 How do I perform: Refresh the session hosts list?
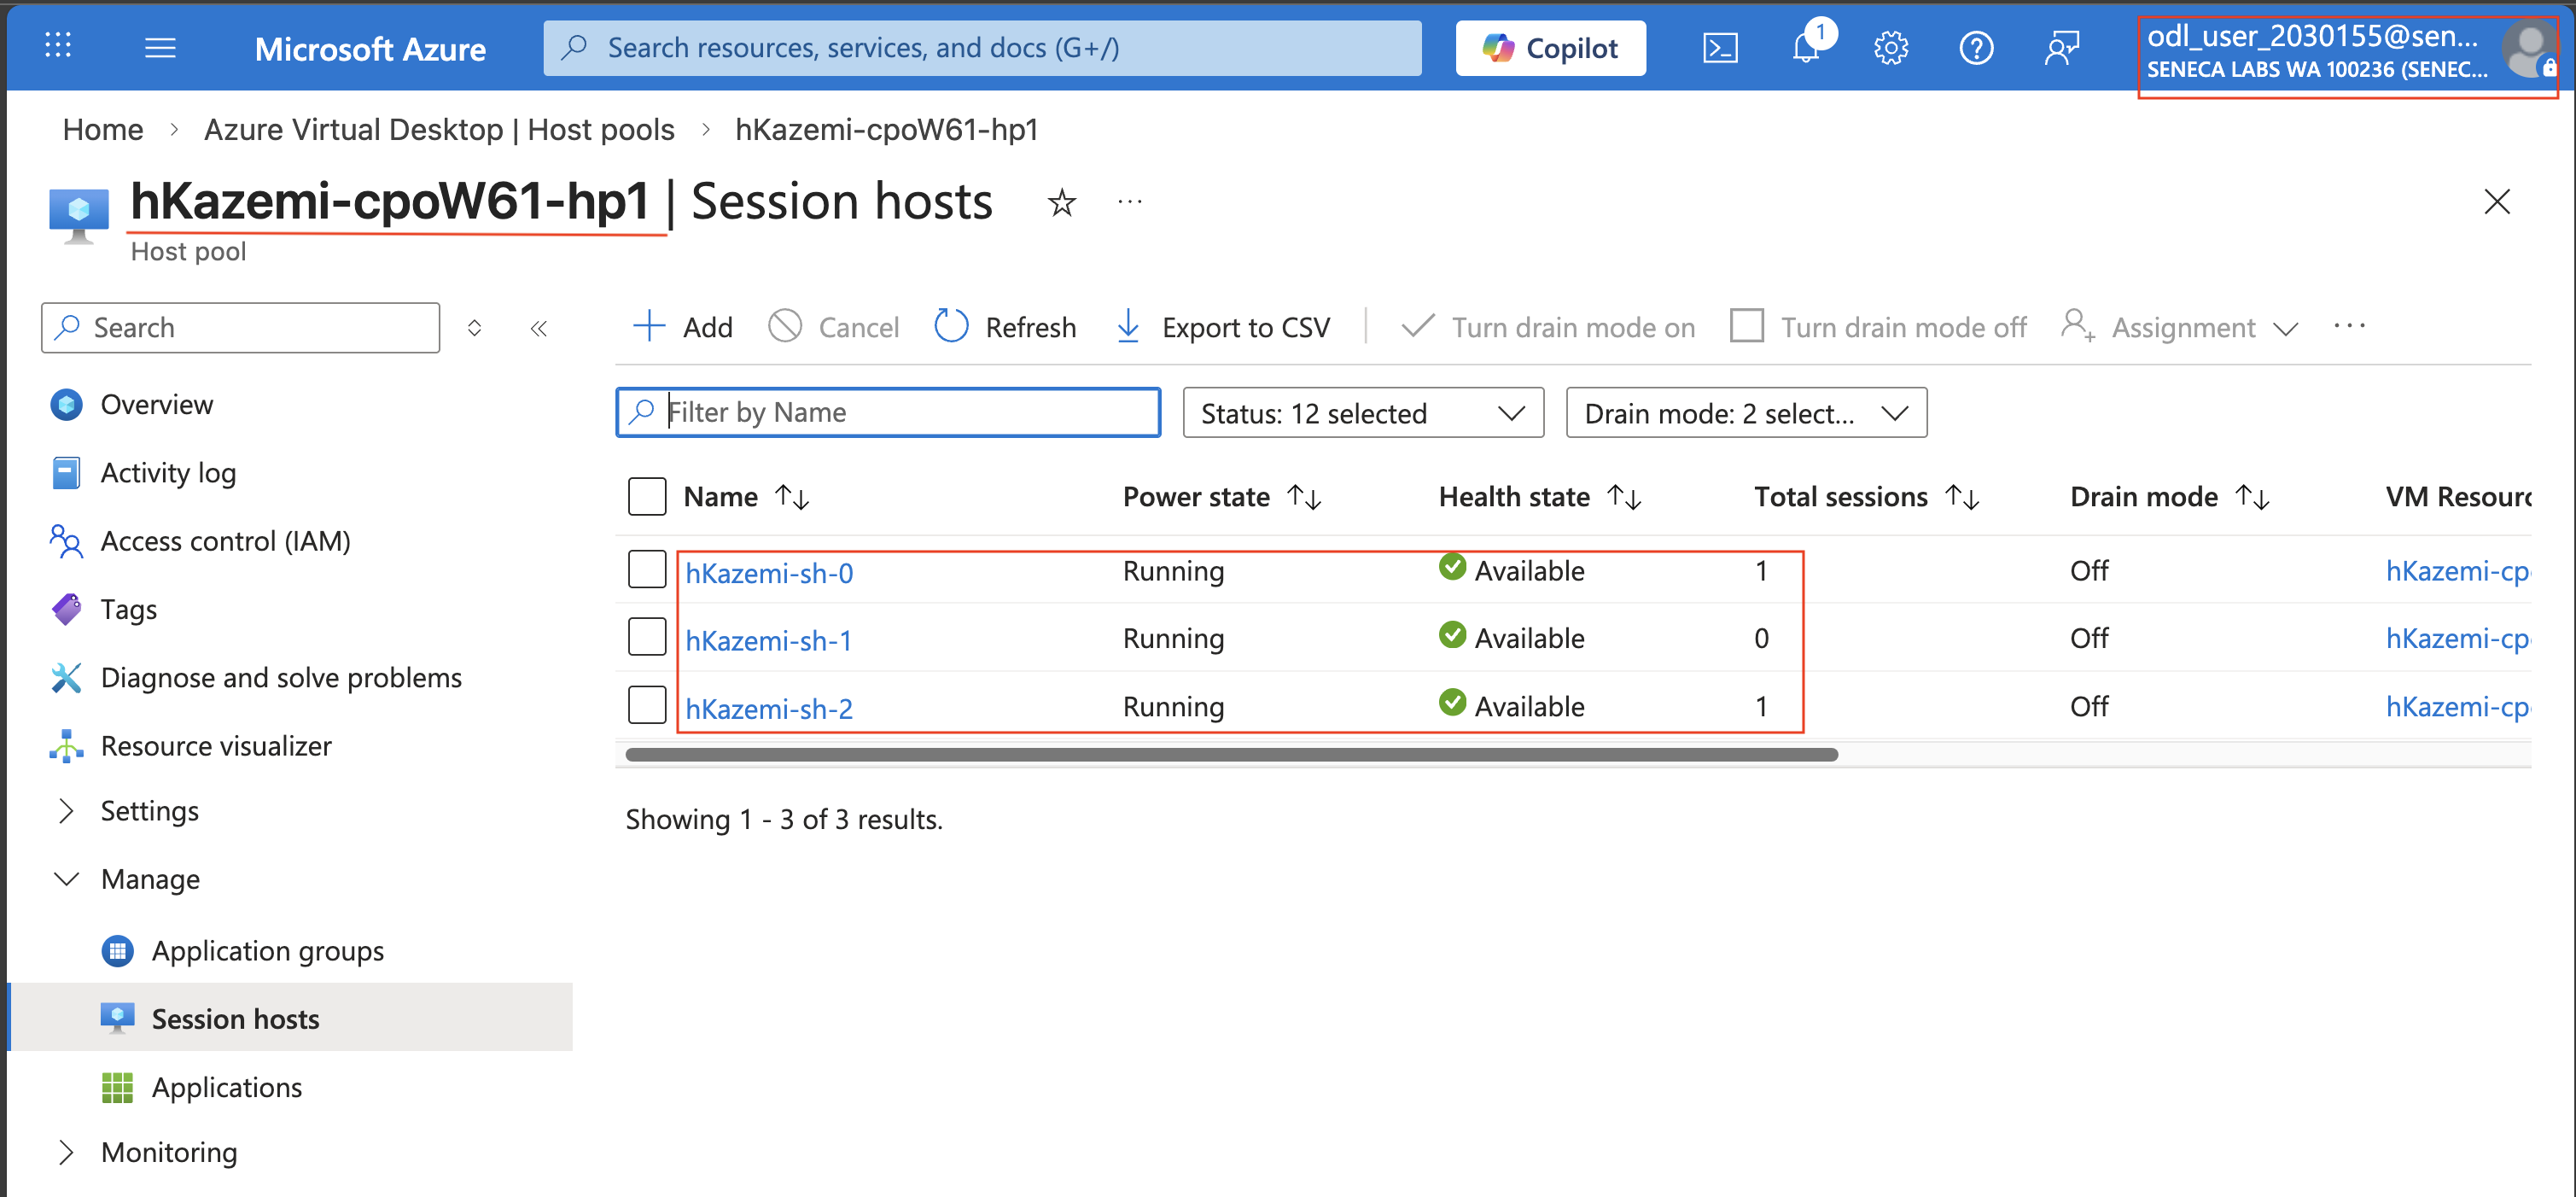pos(1005,327)
